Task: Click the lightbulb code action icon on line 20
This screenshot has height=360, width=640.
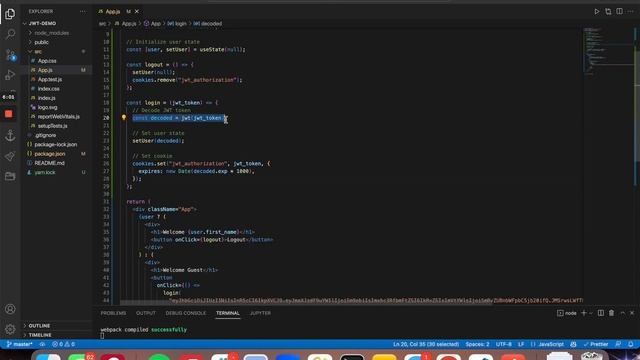Action: [124, 118]
